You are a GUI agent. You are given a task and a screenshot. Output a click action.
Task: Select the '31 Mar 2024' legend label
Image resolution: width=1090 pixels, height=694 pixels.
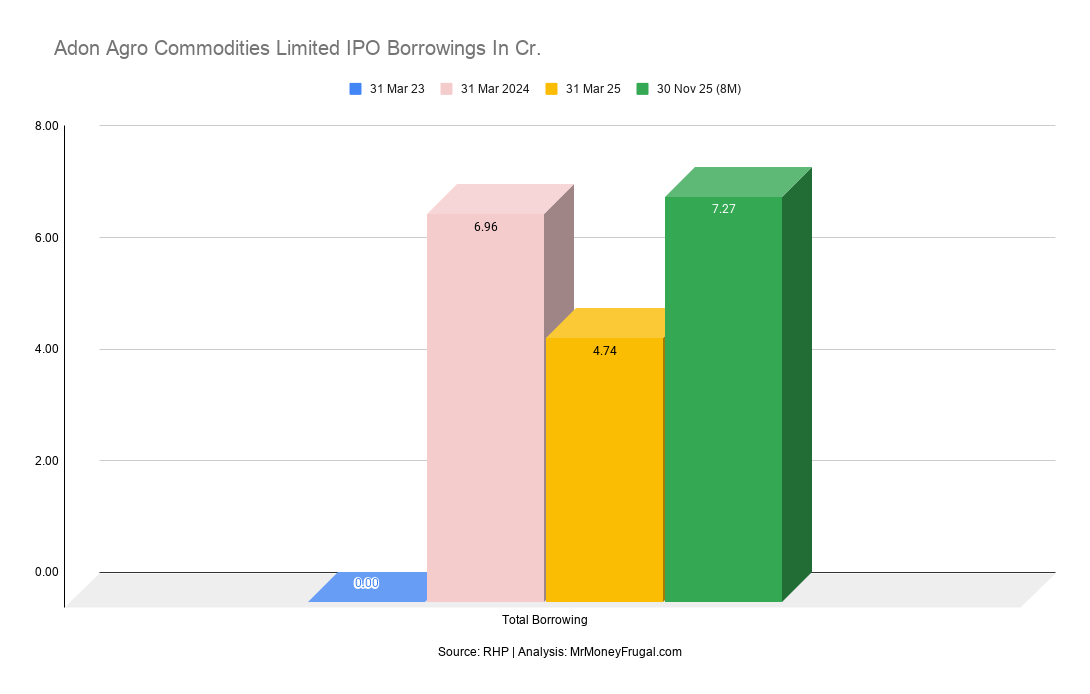(x=495, y=89)
